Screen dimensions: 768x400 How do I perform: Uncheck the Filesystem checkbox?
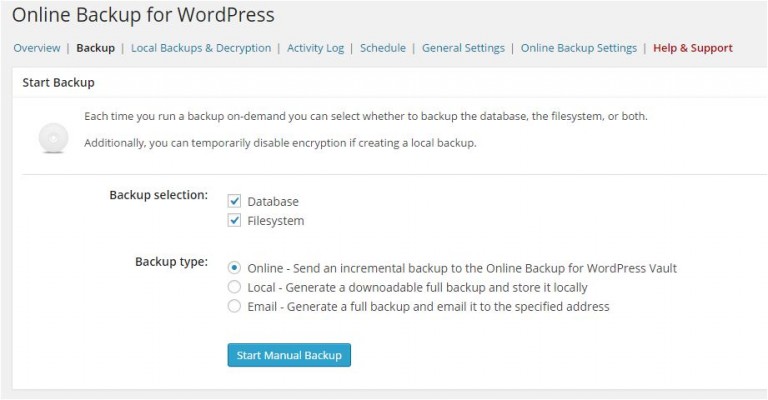click(x=235, y=221)
